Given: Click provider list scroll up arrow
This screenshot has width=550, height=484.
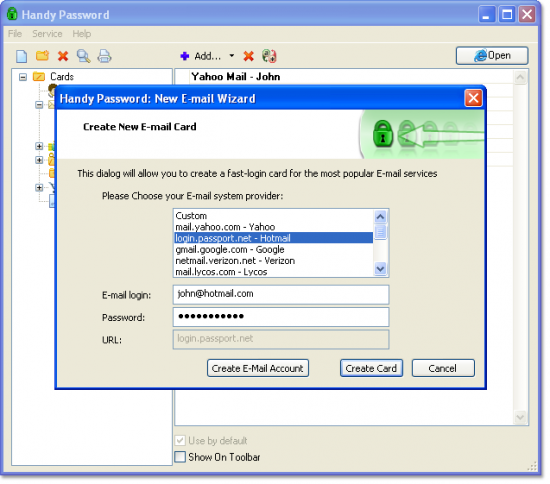Looking at the screenshot, I should (381, 216).
